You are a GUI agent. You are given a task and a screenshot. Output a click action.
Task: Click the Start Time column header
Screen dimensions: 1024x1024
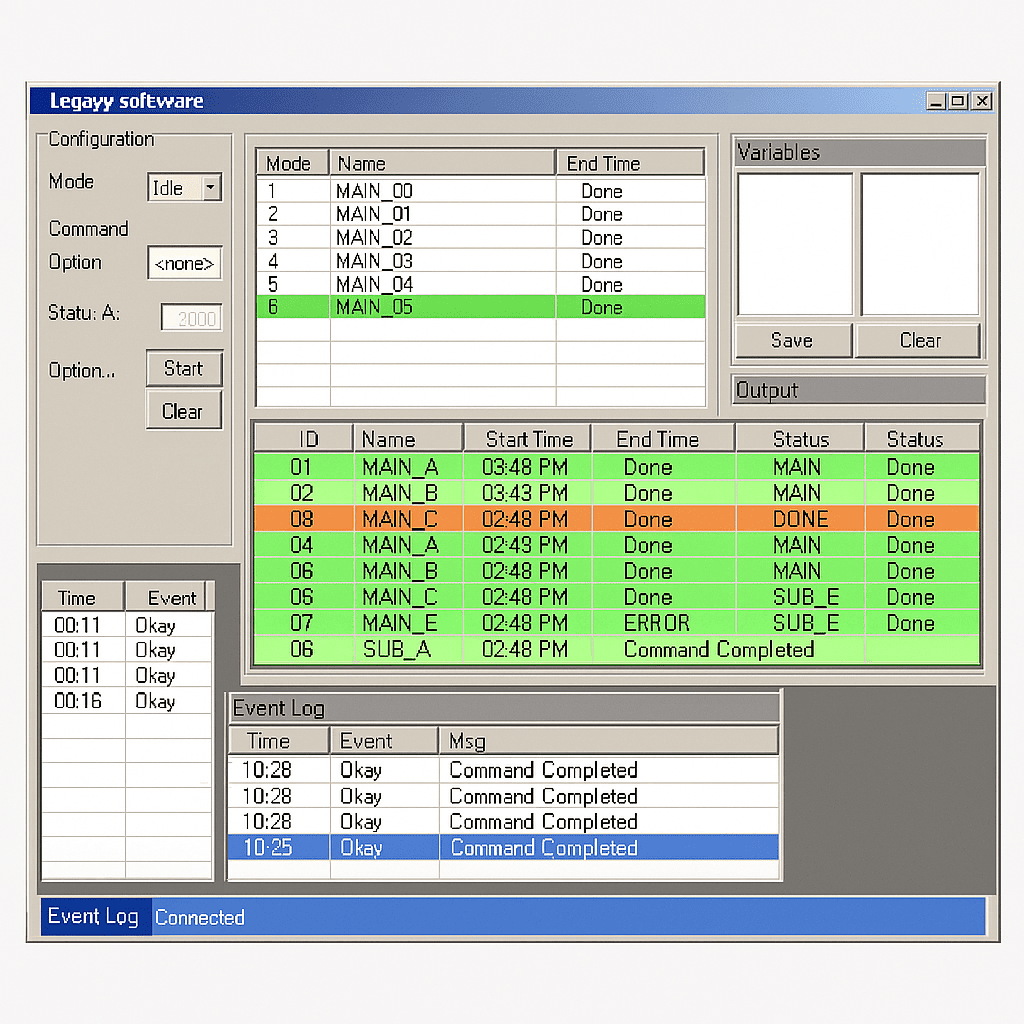coord(528,439)
